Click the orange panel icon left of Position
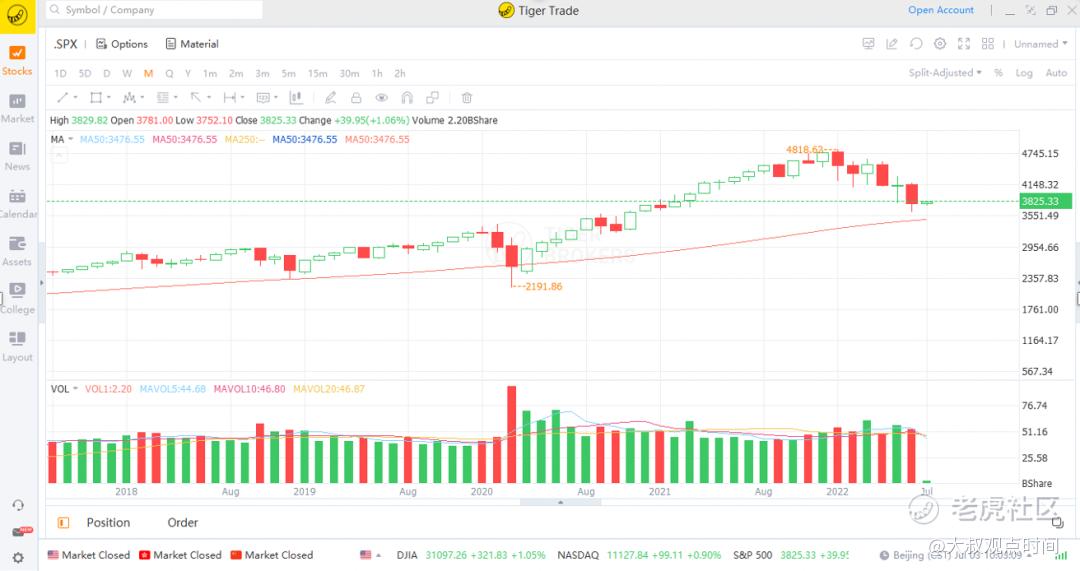 [63, 523]
